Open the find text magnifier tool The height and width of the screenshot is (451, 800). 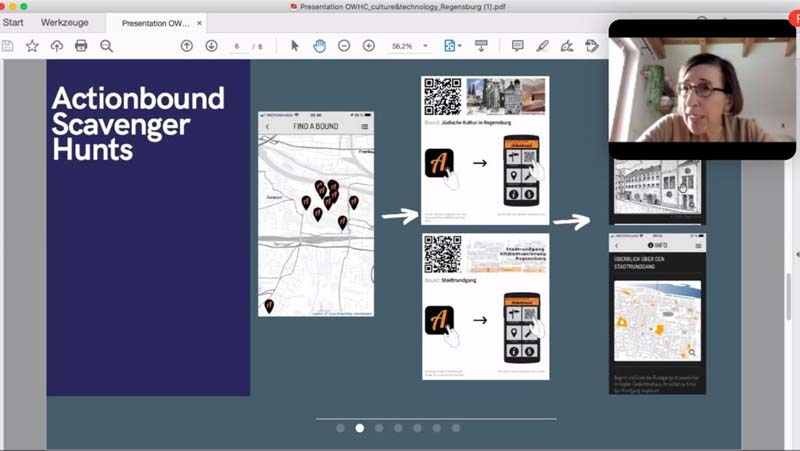(x=106, y=46)
